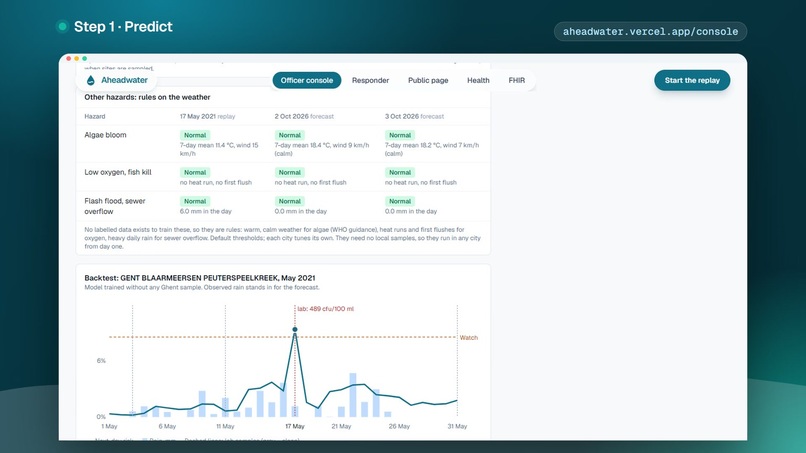Click Algae bloom Normal badge for 3 Oct 2026
The width and height of the screenshot is (806, 453).
[400, 135]
